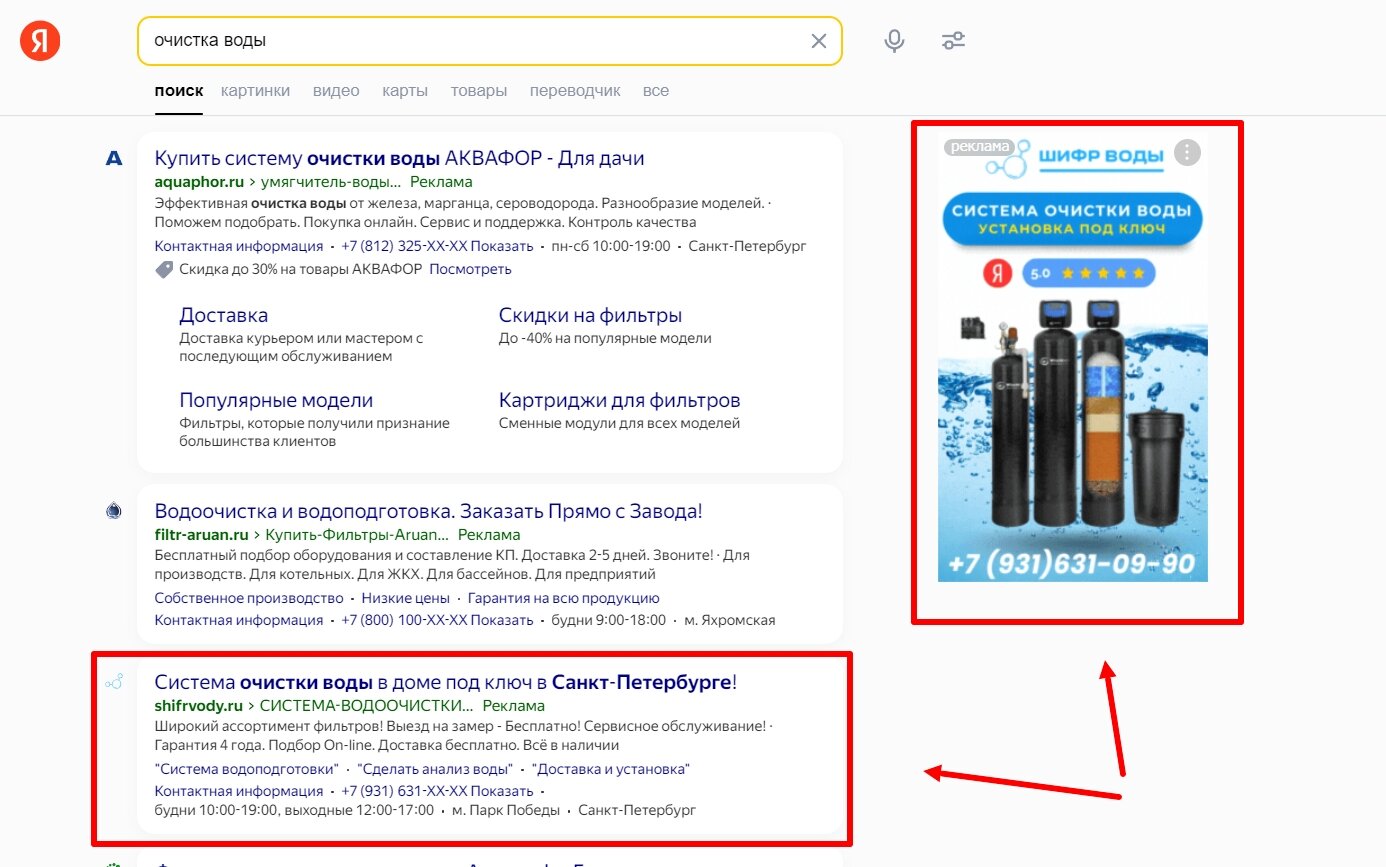Open the ШИФР ВОДЫ banner ad image
This screenshot has height=867, width=1386.
[x=1072, y=360]
